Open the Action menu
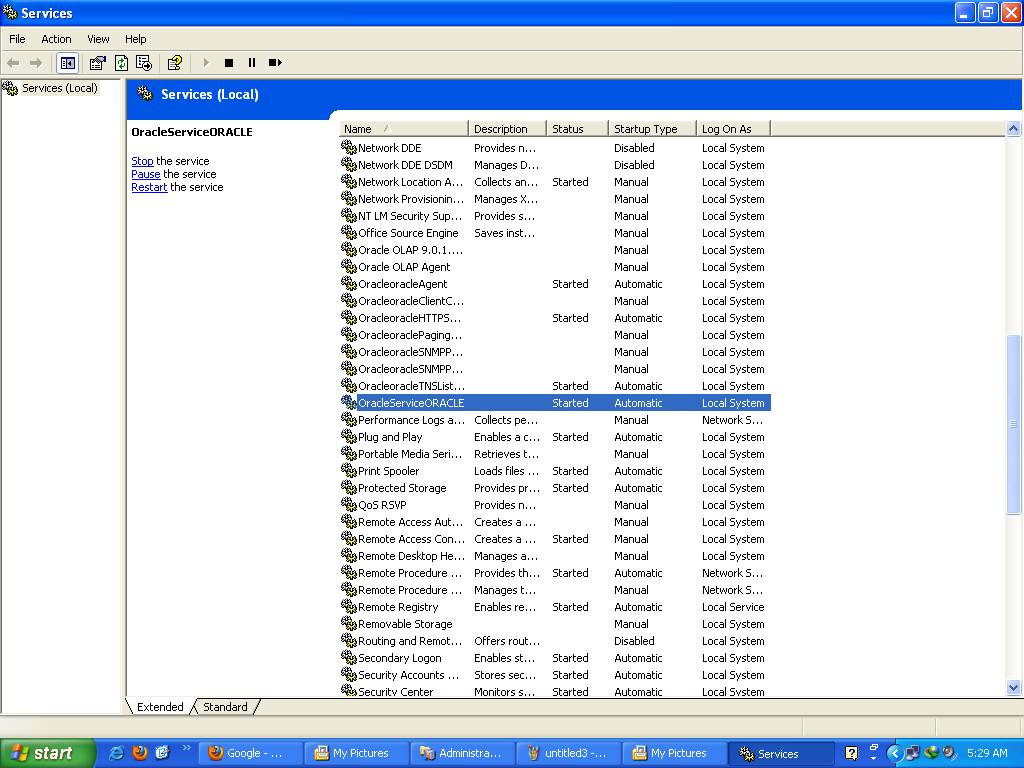 click(x=56, y=39)
